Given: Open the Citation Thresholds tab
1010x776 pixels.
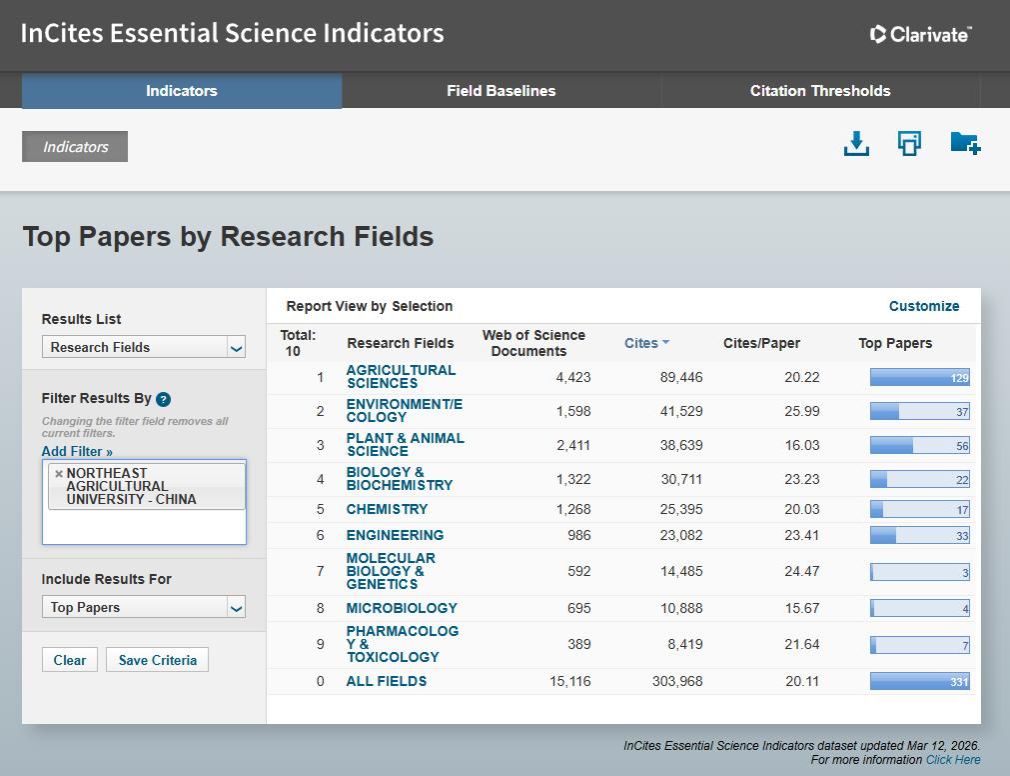Looking at the screenshot, I should coord(820,91).
